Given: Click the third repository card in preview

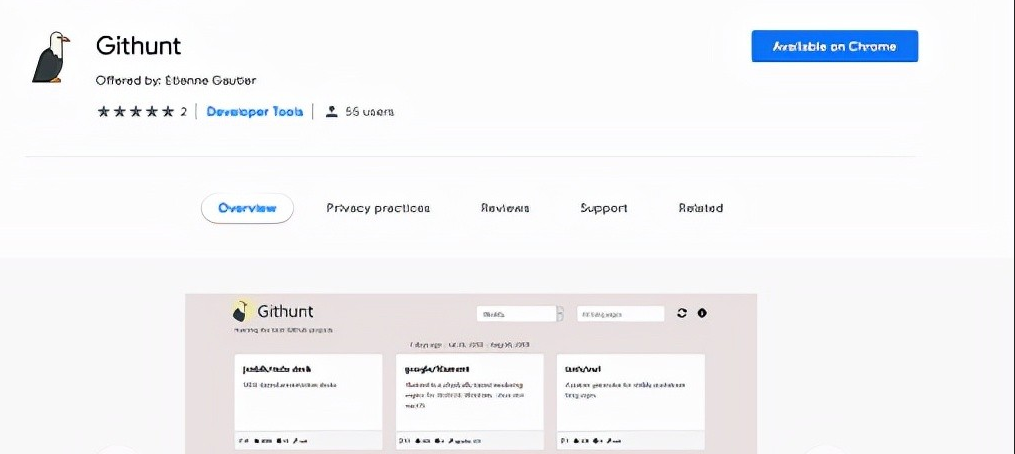Looking at the screenshot, I should click(630, 402).
